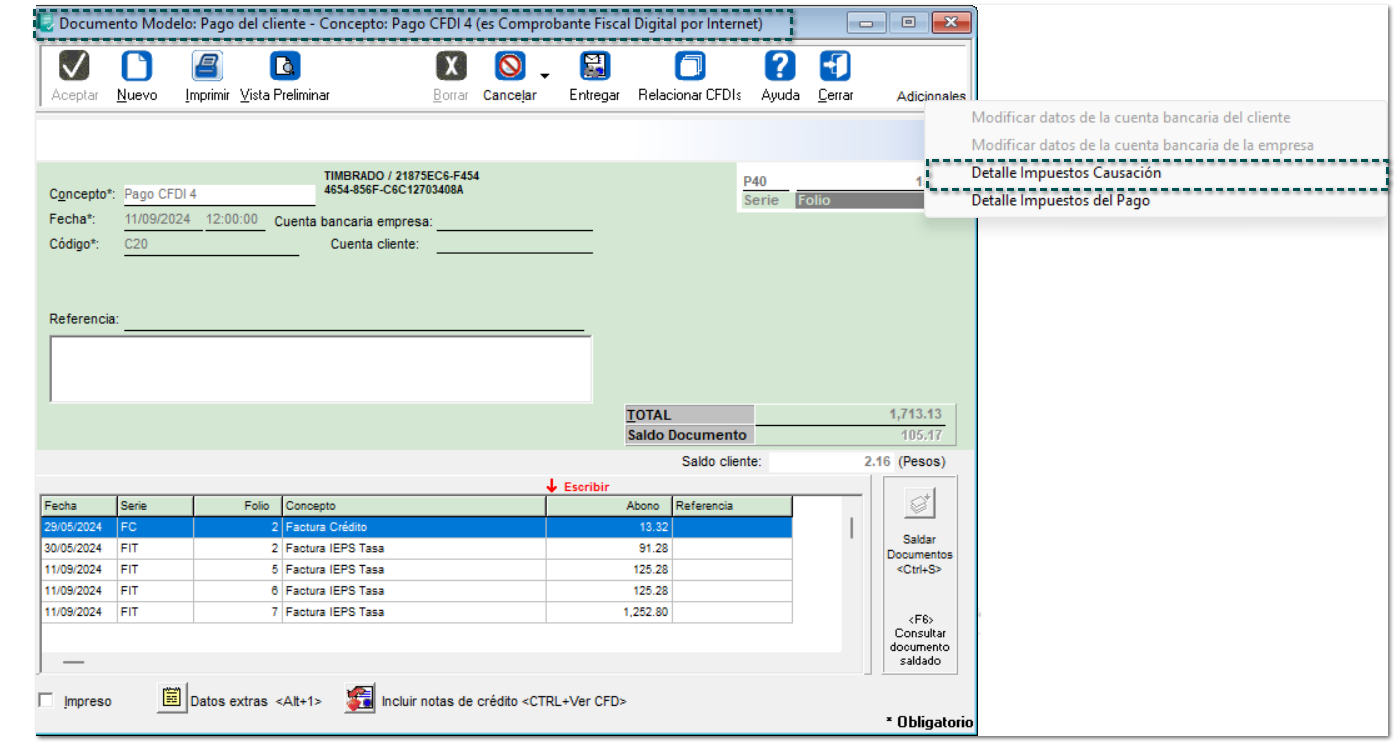This screenshot has height=745, width=1400.
Task: Click the Nuevo document icon
Action: tap(137, 67)
